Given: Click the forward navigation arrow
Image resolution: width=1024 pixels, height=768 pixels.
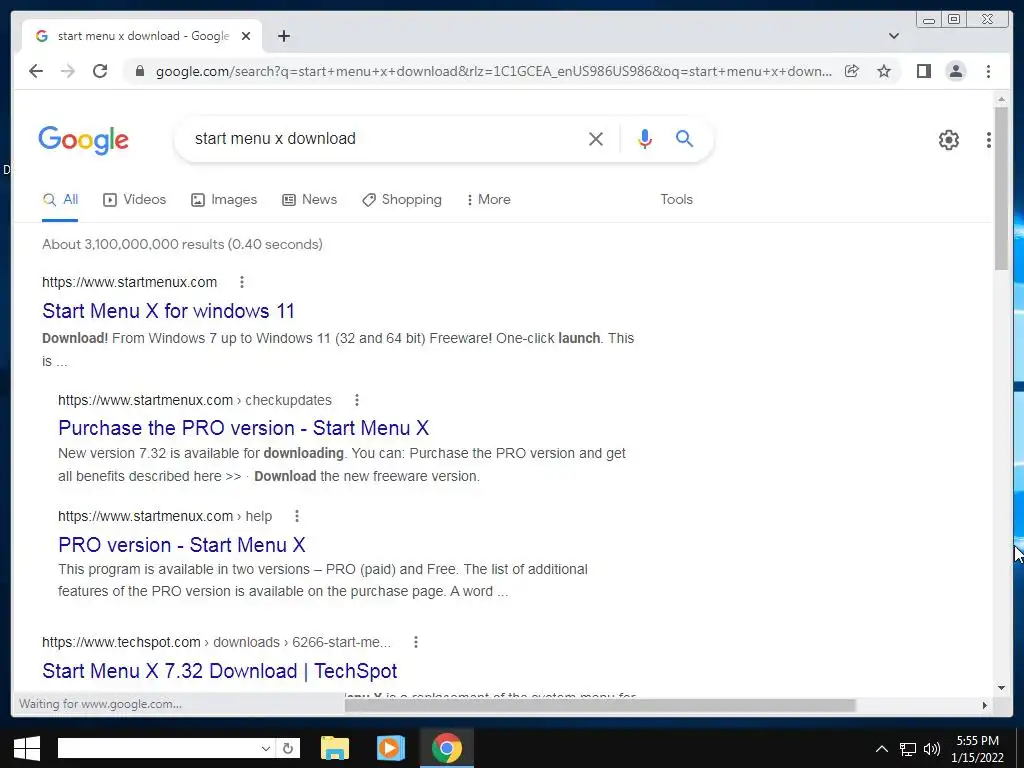Looking at the screenshot, I should [68, 71].
